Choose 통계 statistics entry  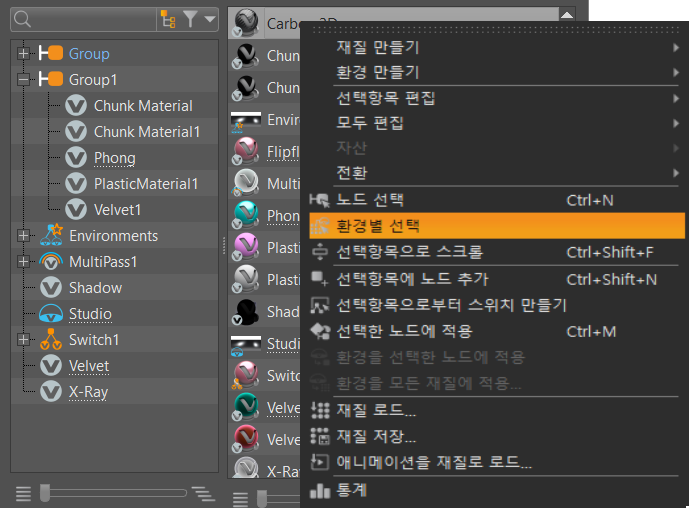(x=497, y=490)
